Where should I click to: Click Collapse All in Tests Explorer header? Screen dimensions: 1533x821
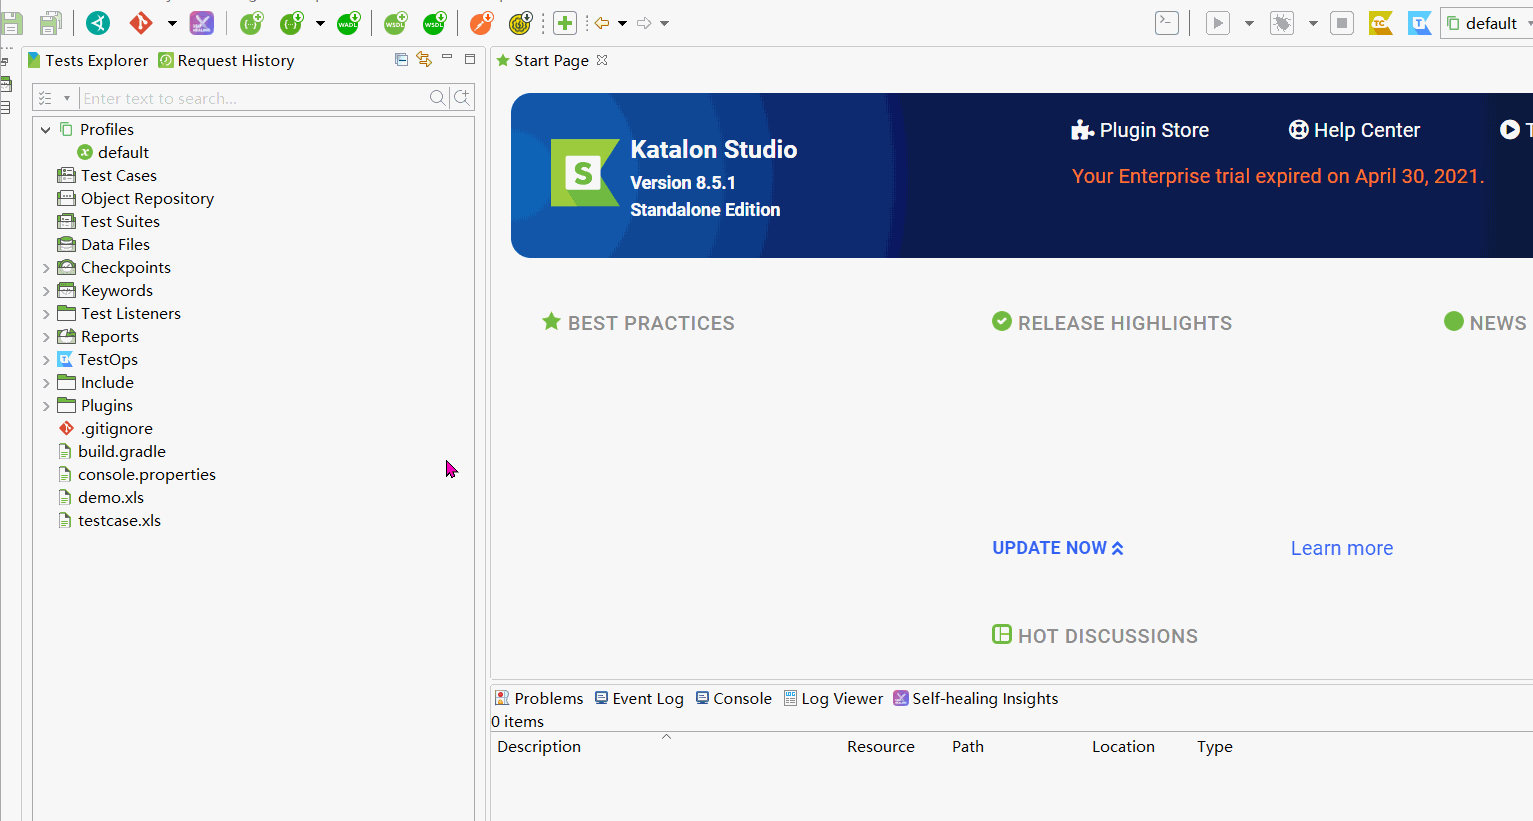pos(401,60)
